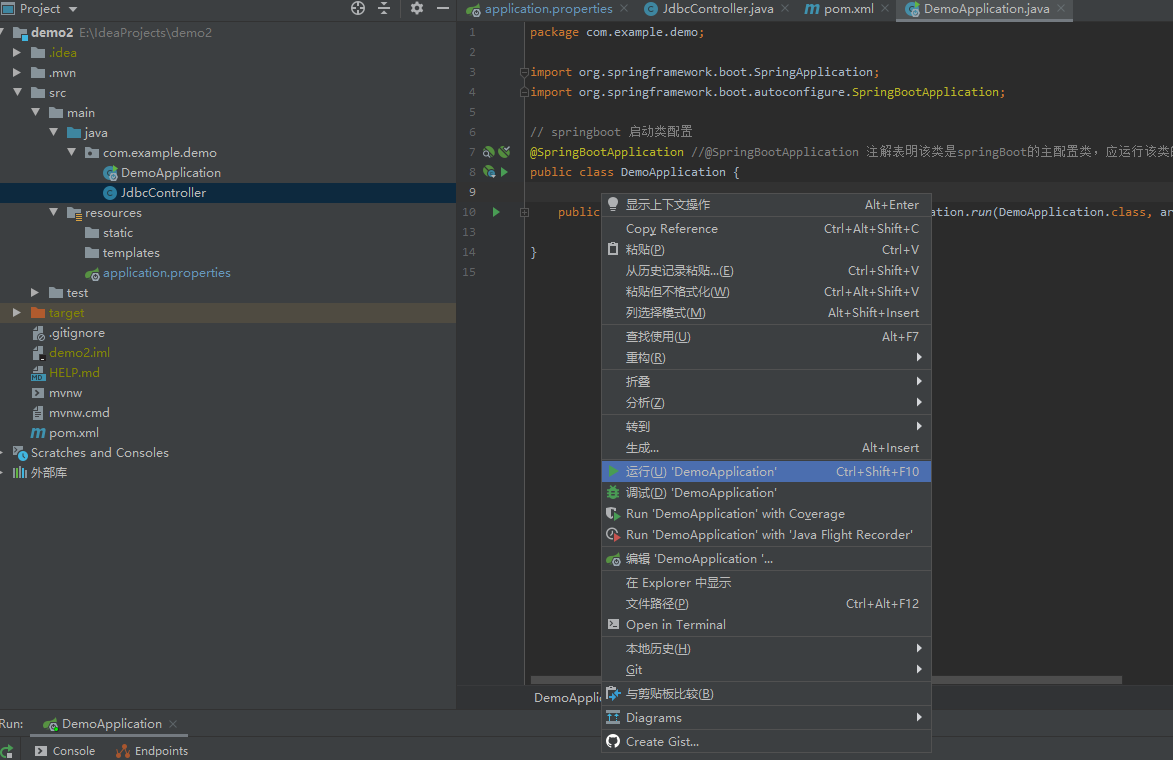
Task: Expand the .idea folder
Action: [x=16, y=52]
